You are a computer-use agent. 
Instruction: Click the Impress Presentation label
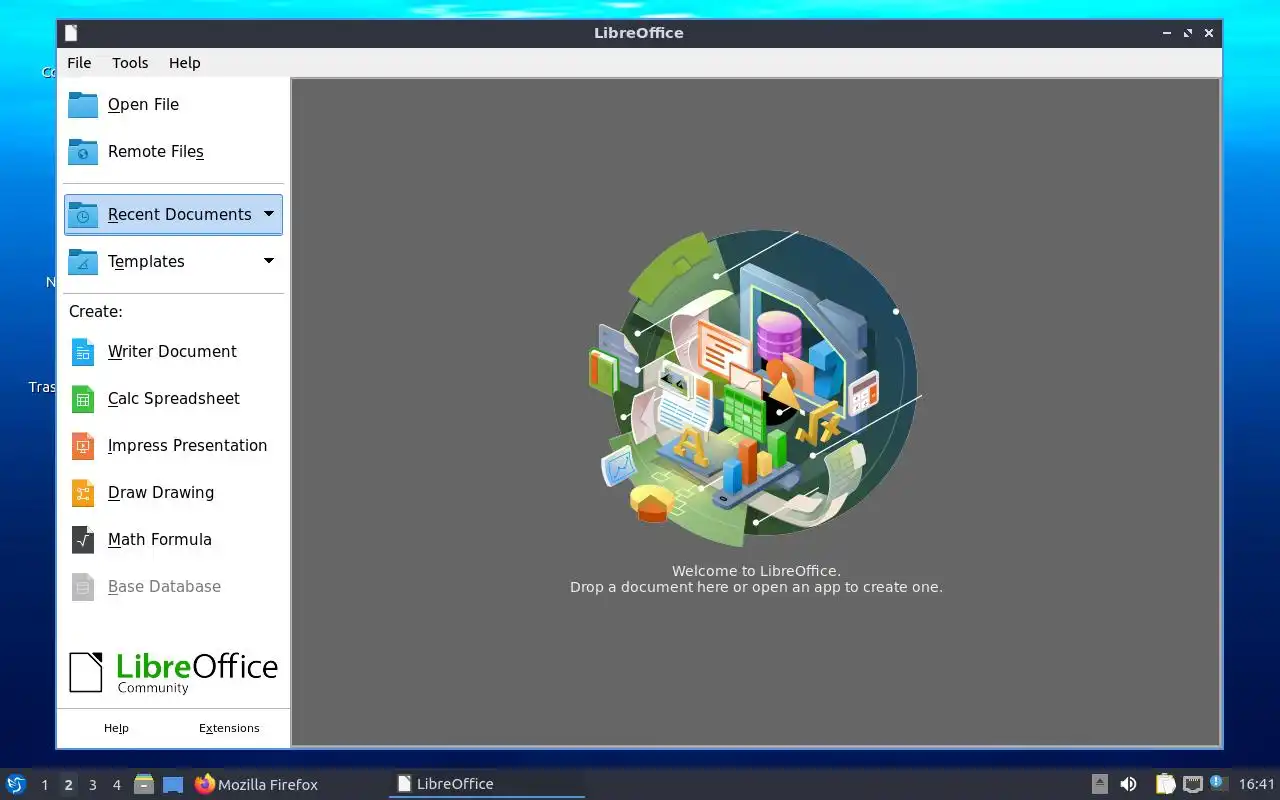(x=187, y=445)
